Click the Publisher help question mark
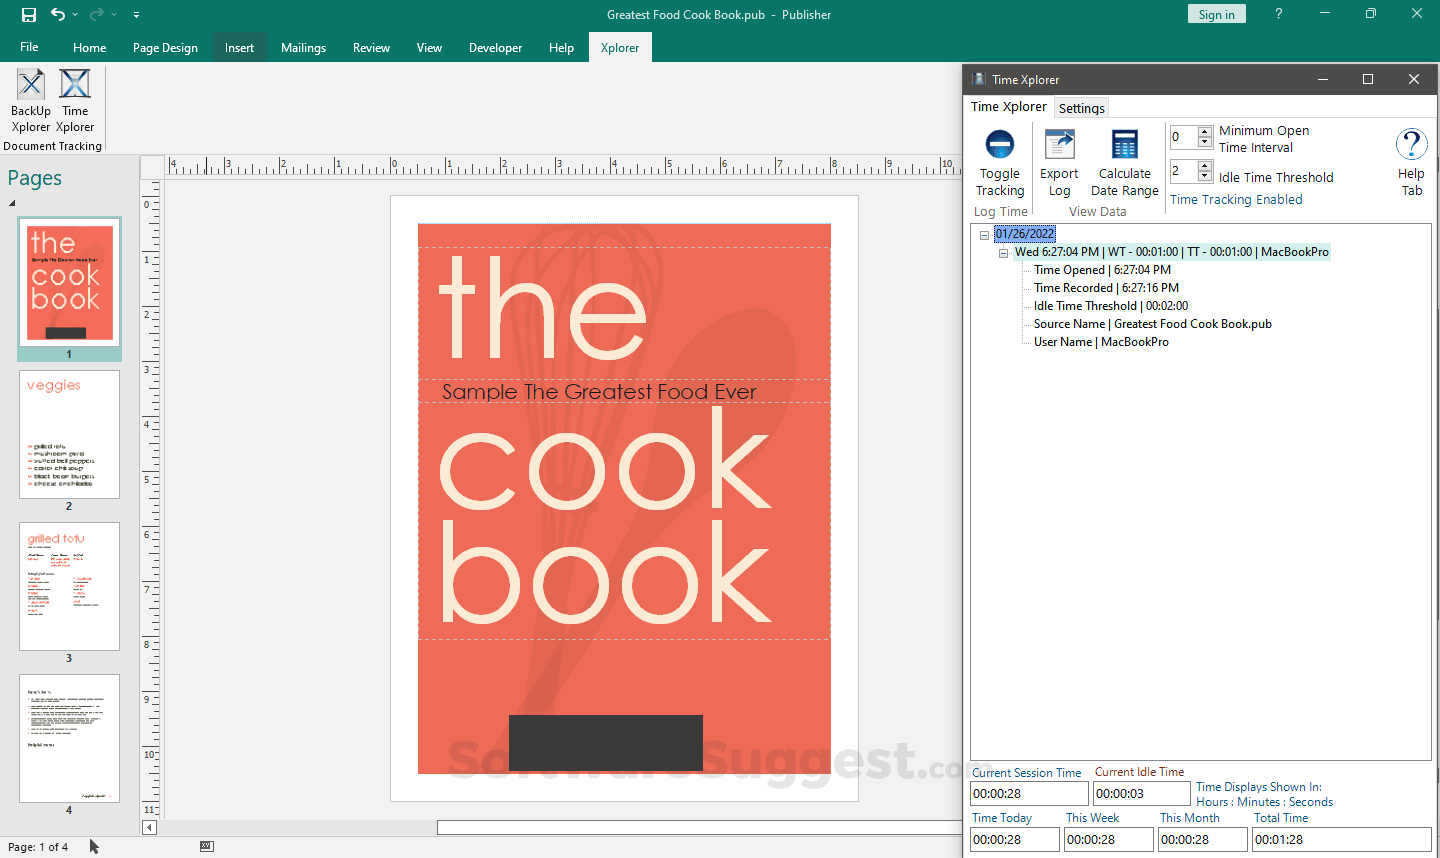The image size is (1440, 858). coord(1278,14)
